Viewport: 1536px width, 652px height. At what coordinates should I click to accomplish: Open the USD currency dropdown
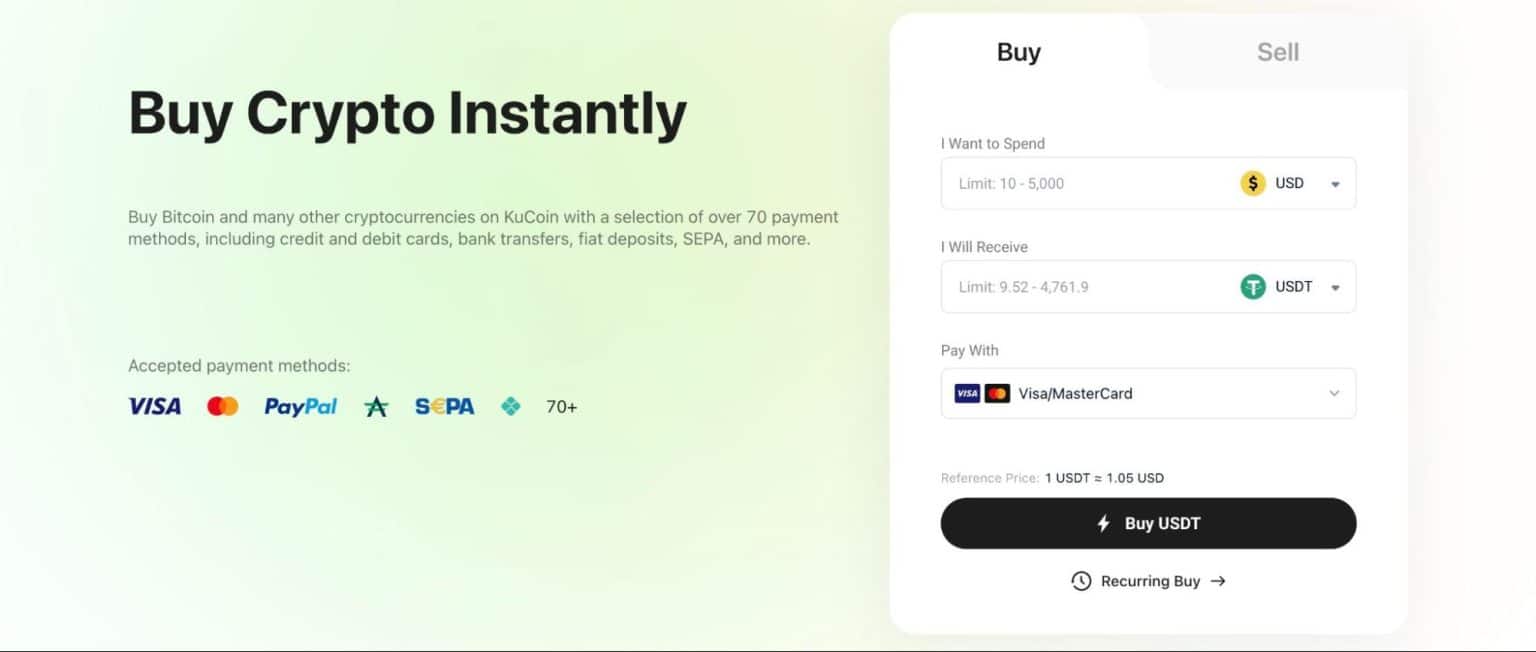point(1334,183)
